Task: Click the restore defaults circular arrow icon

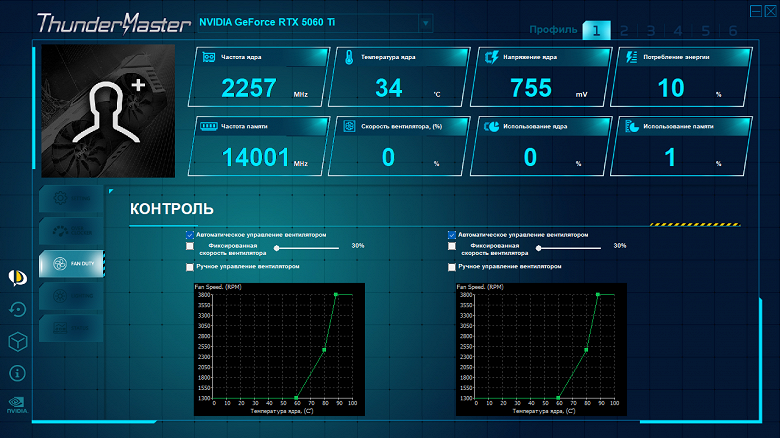Action: point(17,310)
